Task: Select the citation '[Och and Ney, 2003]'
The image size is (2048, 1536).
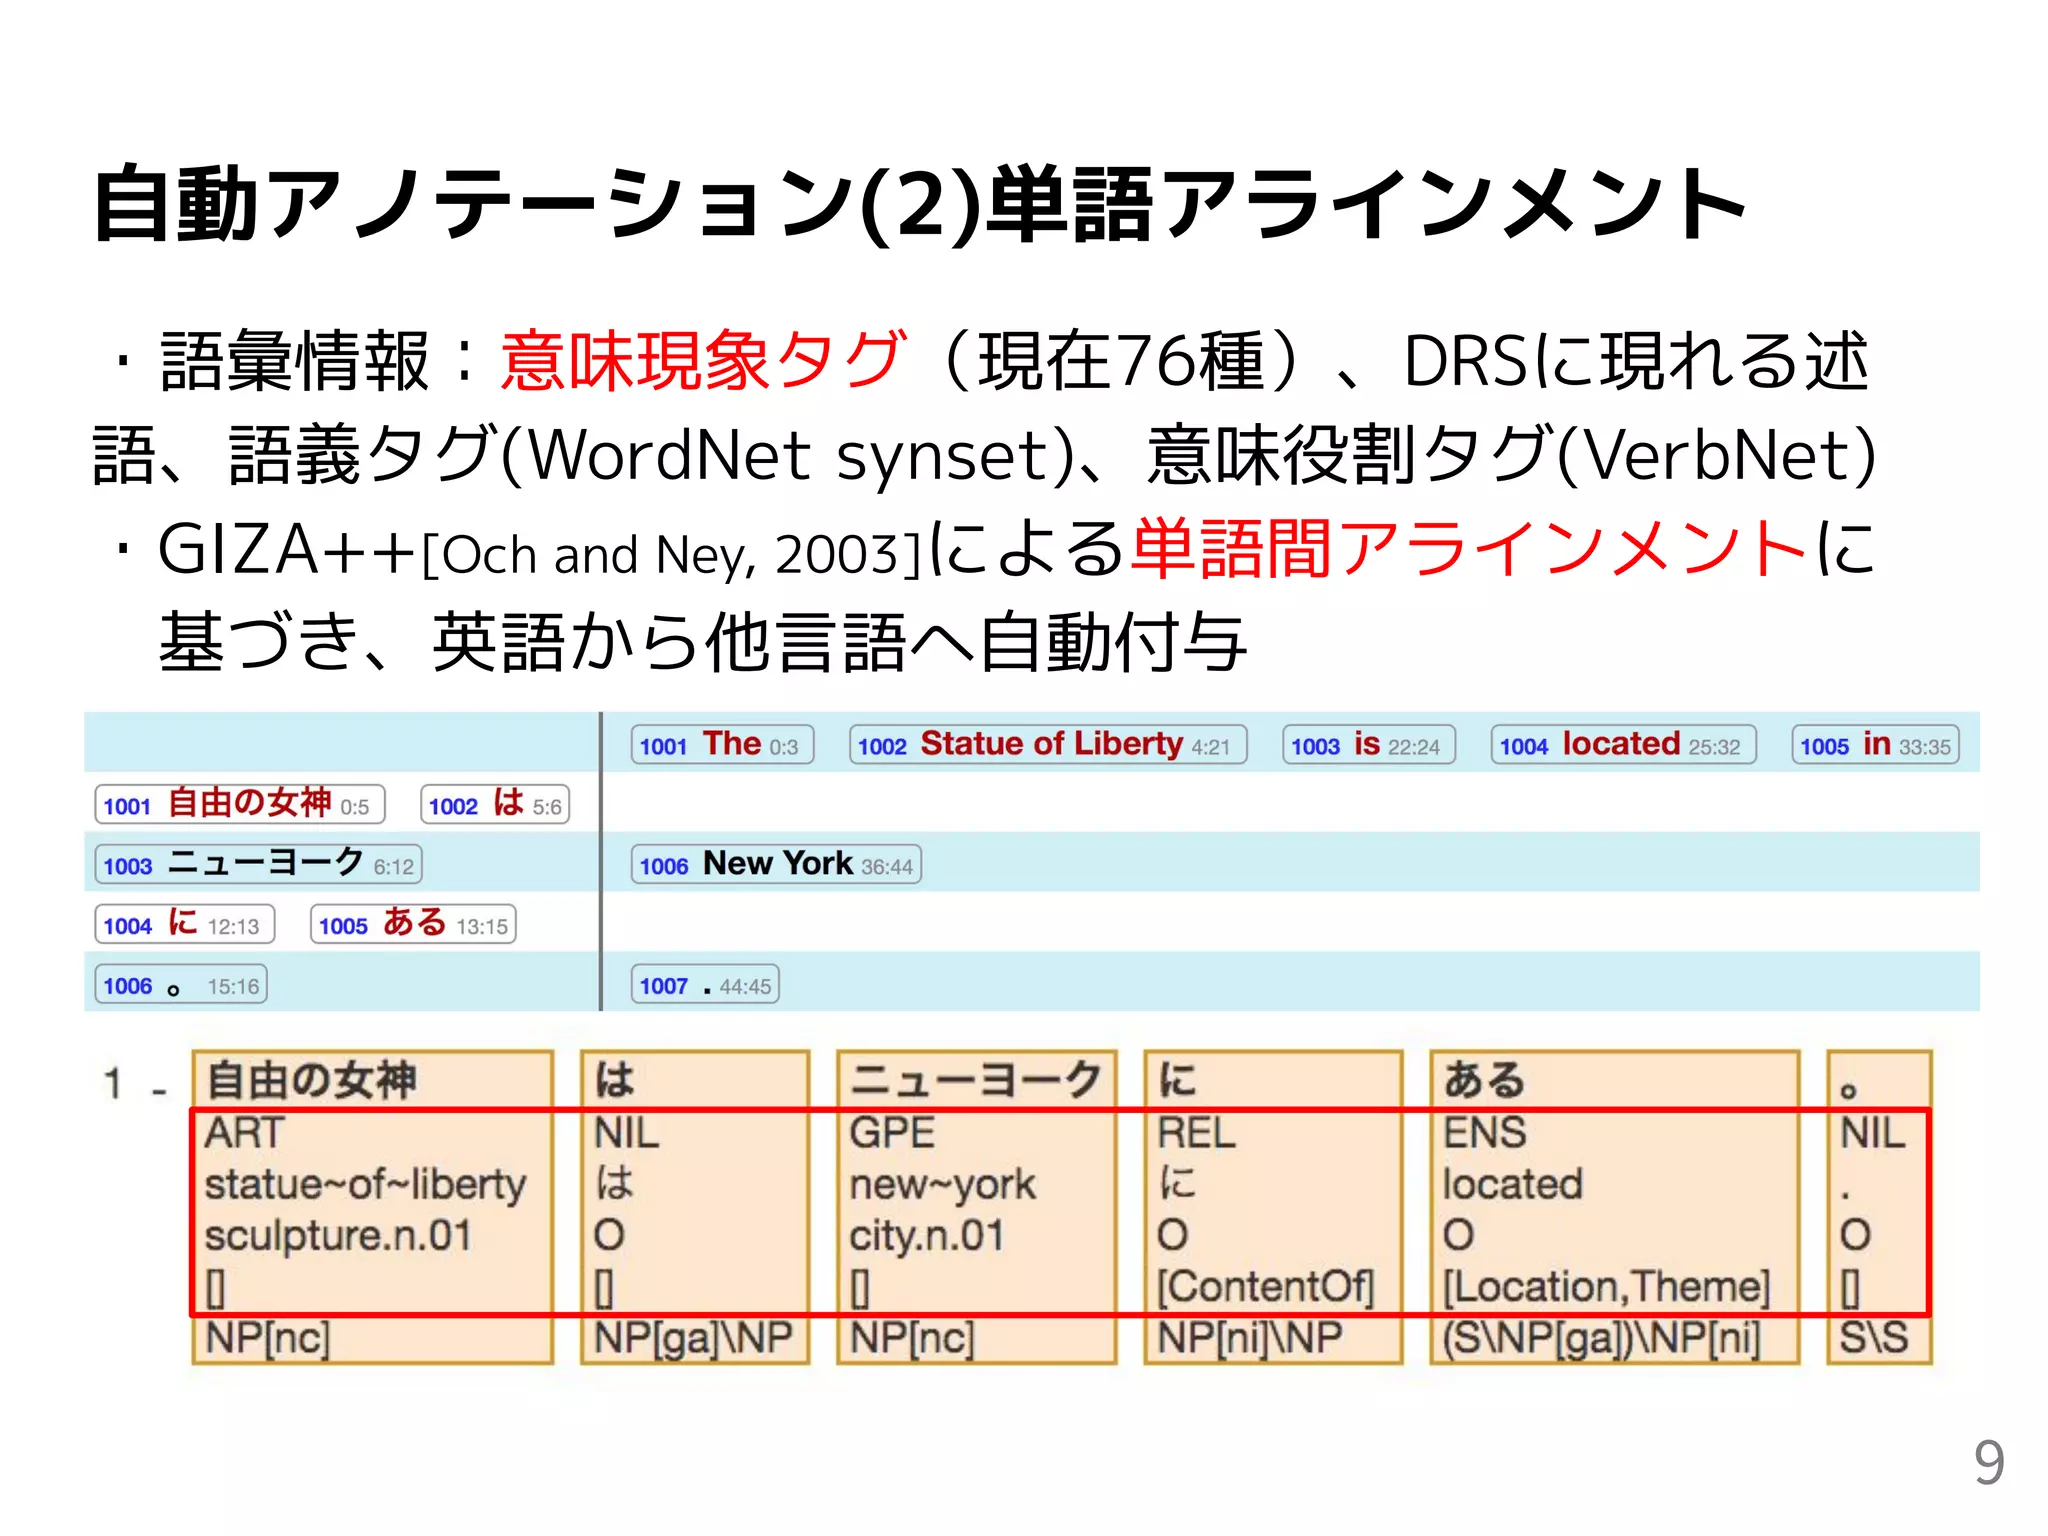Action: [670, 554]
